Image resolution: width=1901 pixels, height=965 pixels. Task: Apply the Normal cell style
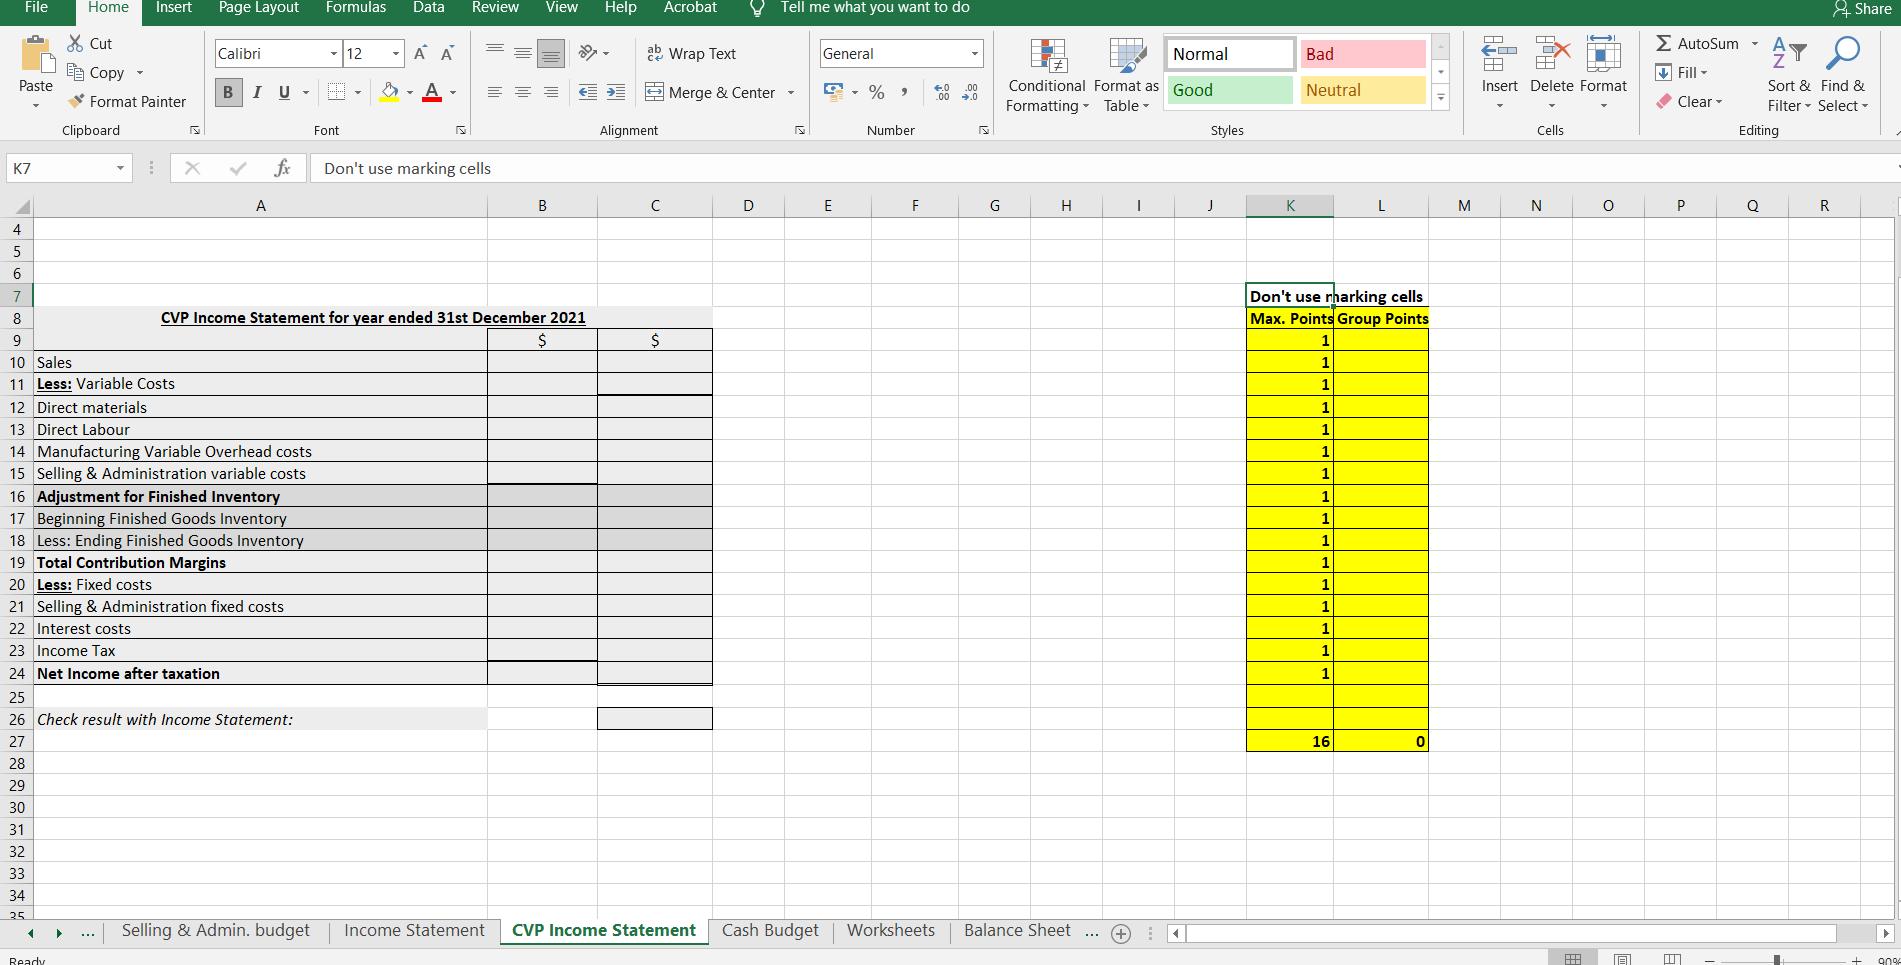(x=1229, y=54)
